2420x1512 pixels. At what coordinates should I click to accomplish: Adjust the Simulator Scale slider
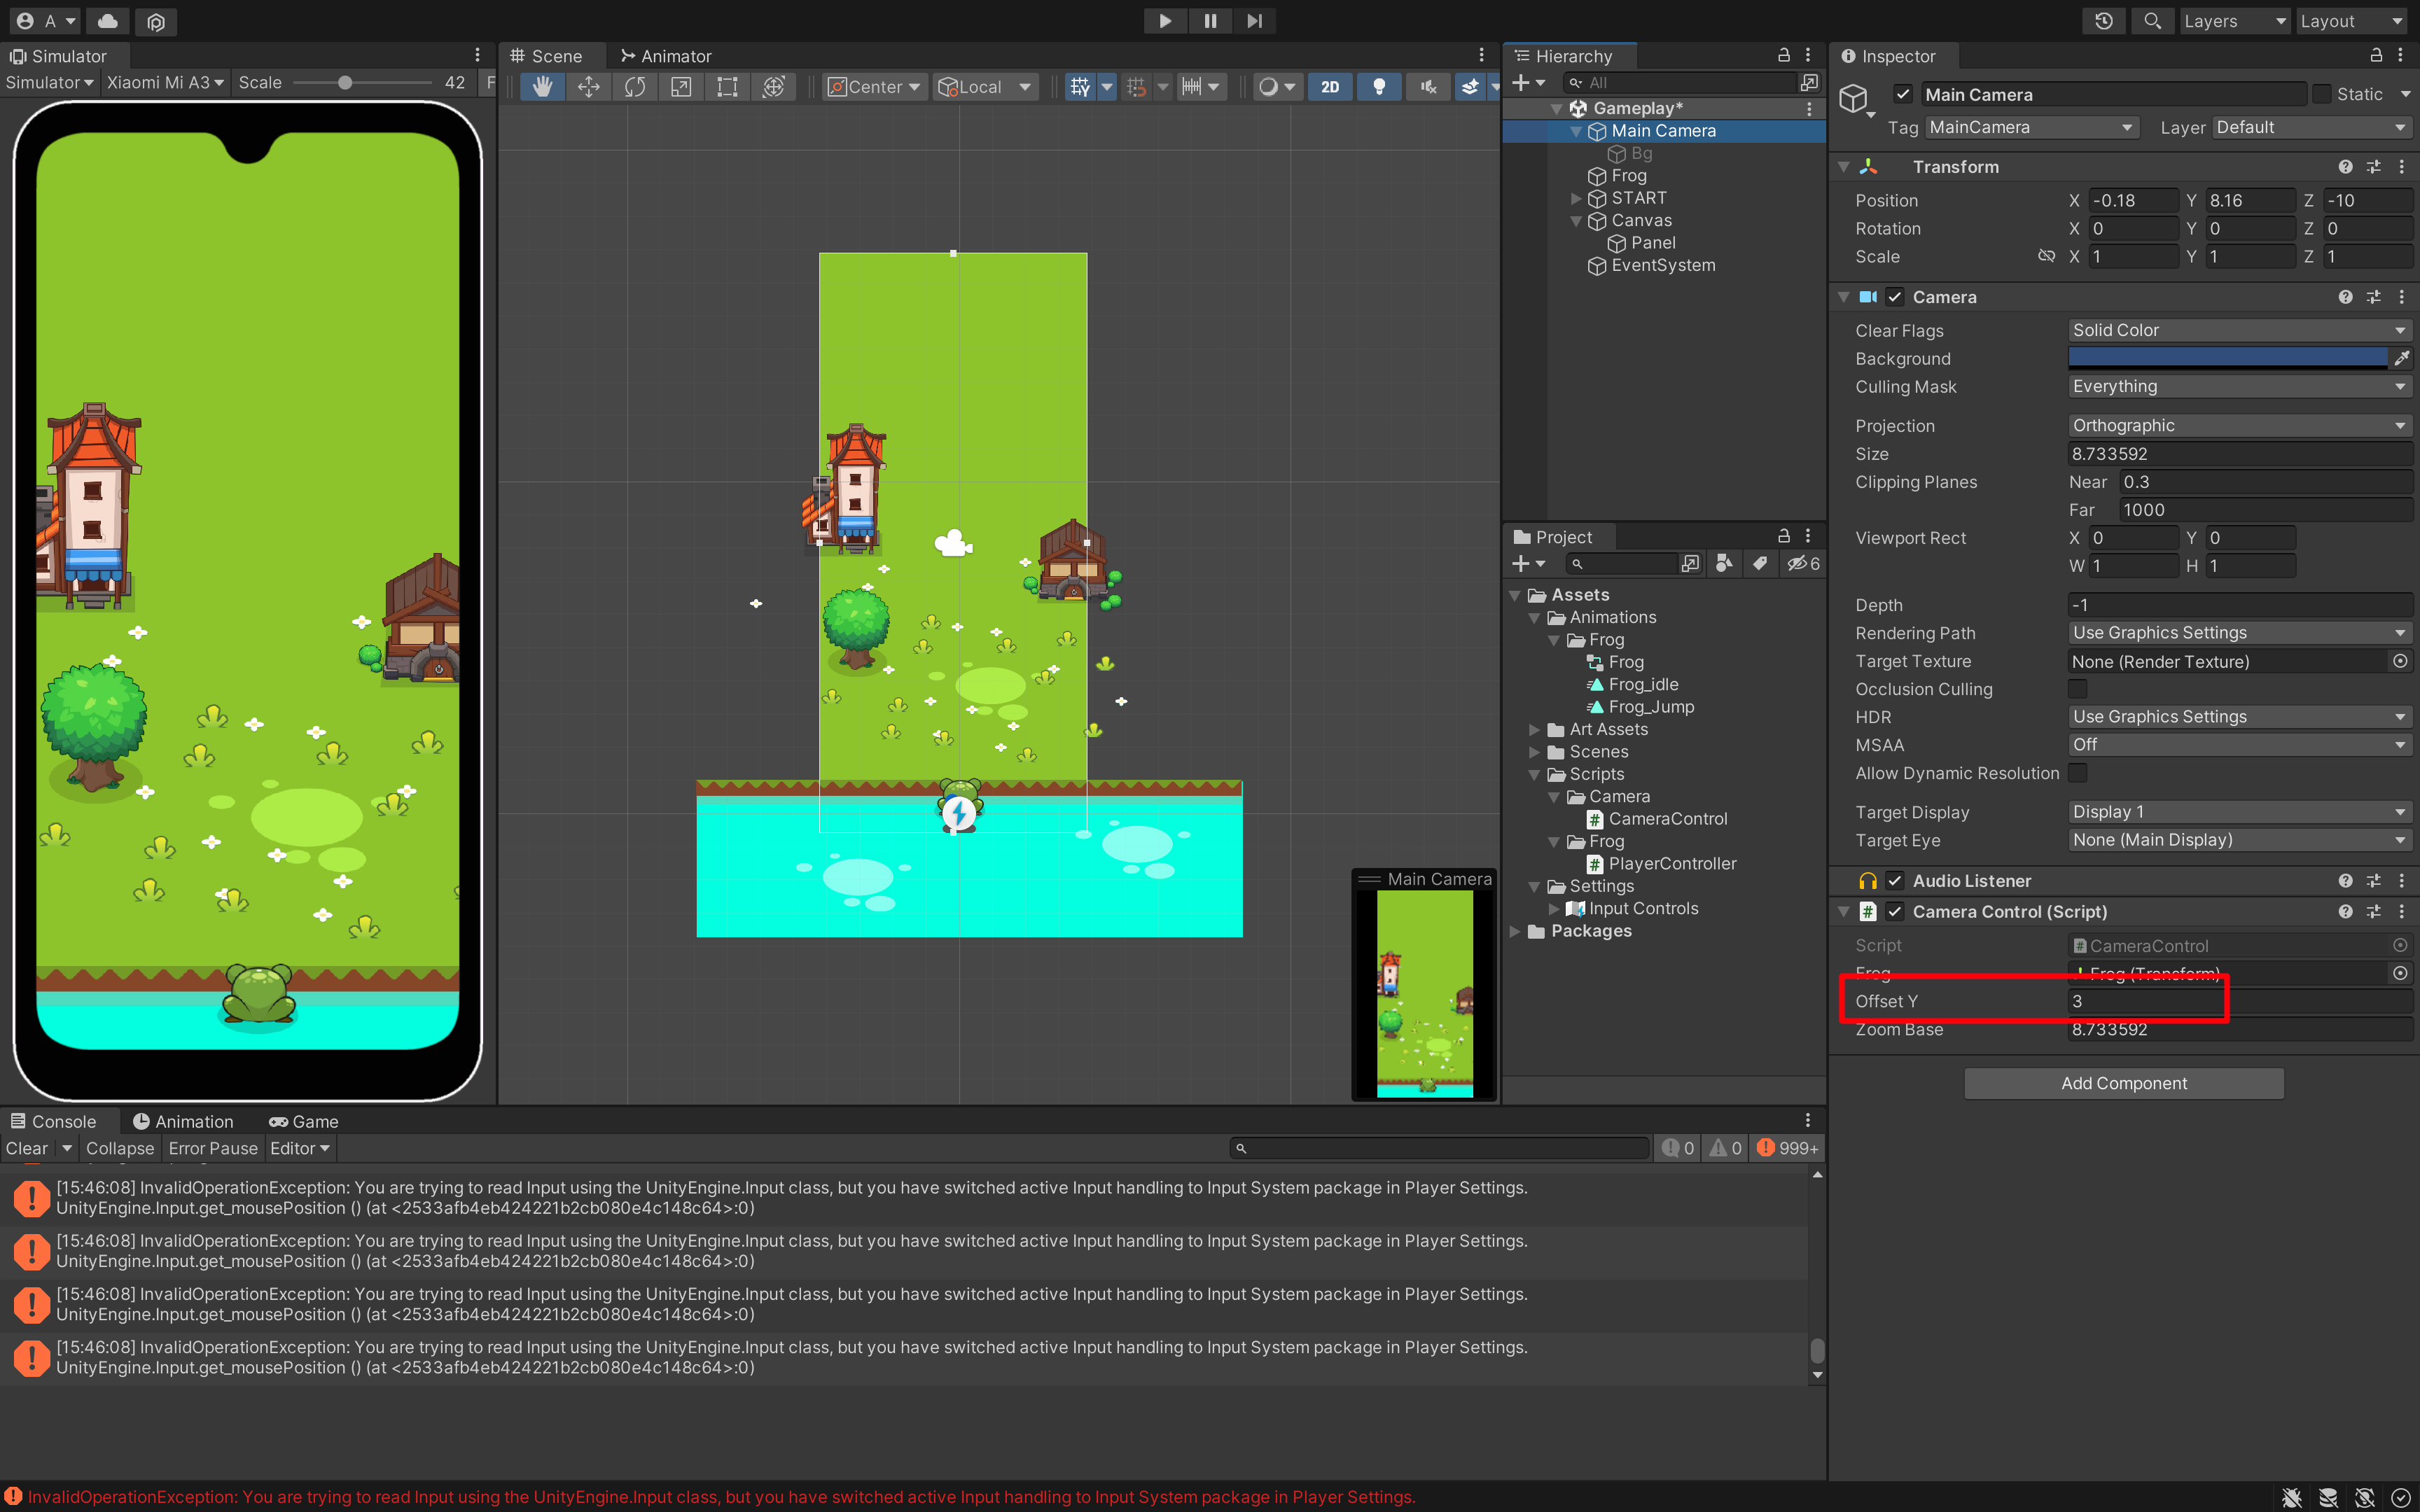click(x=345, y=83)
